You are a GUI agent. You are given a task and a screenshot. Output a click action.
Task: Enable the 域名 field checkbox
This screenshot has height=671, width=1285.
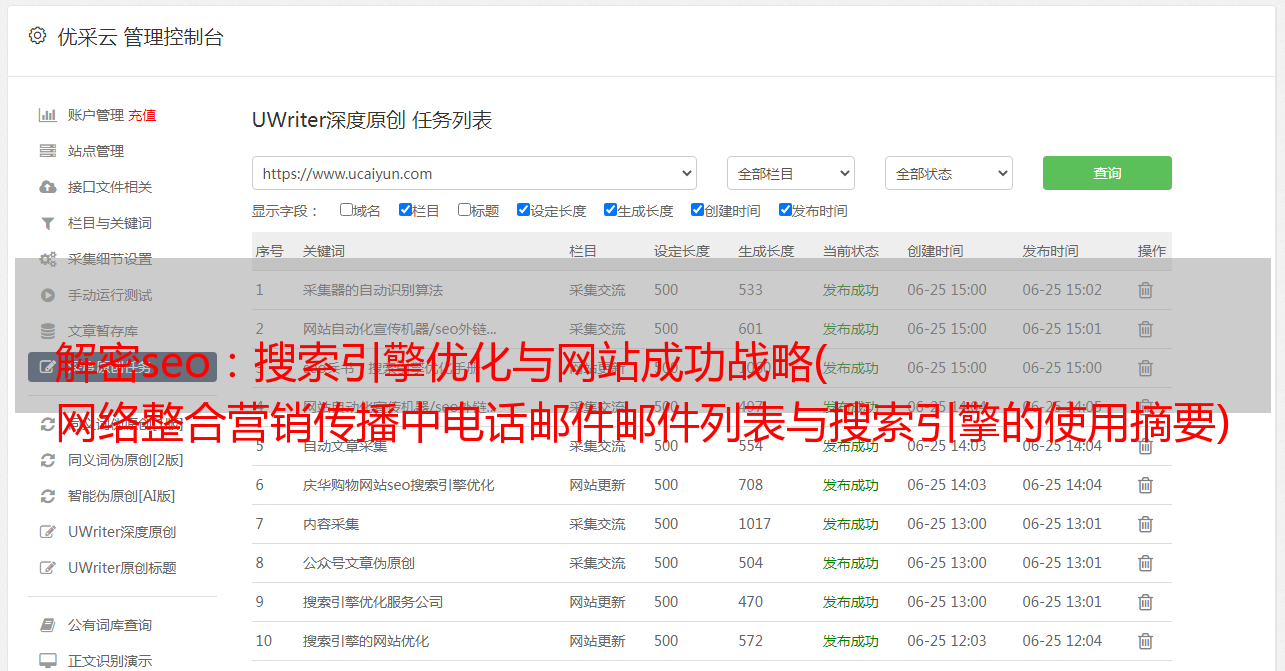(x=346, y=210)
